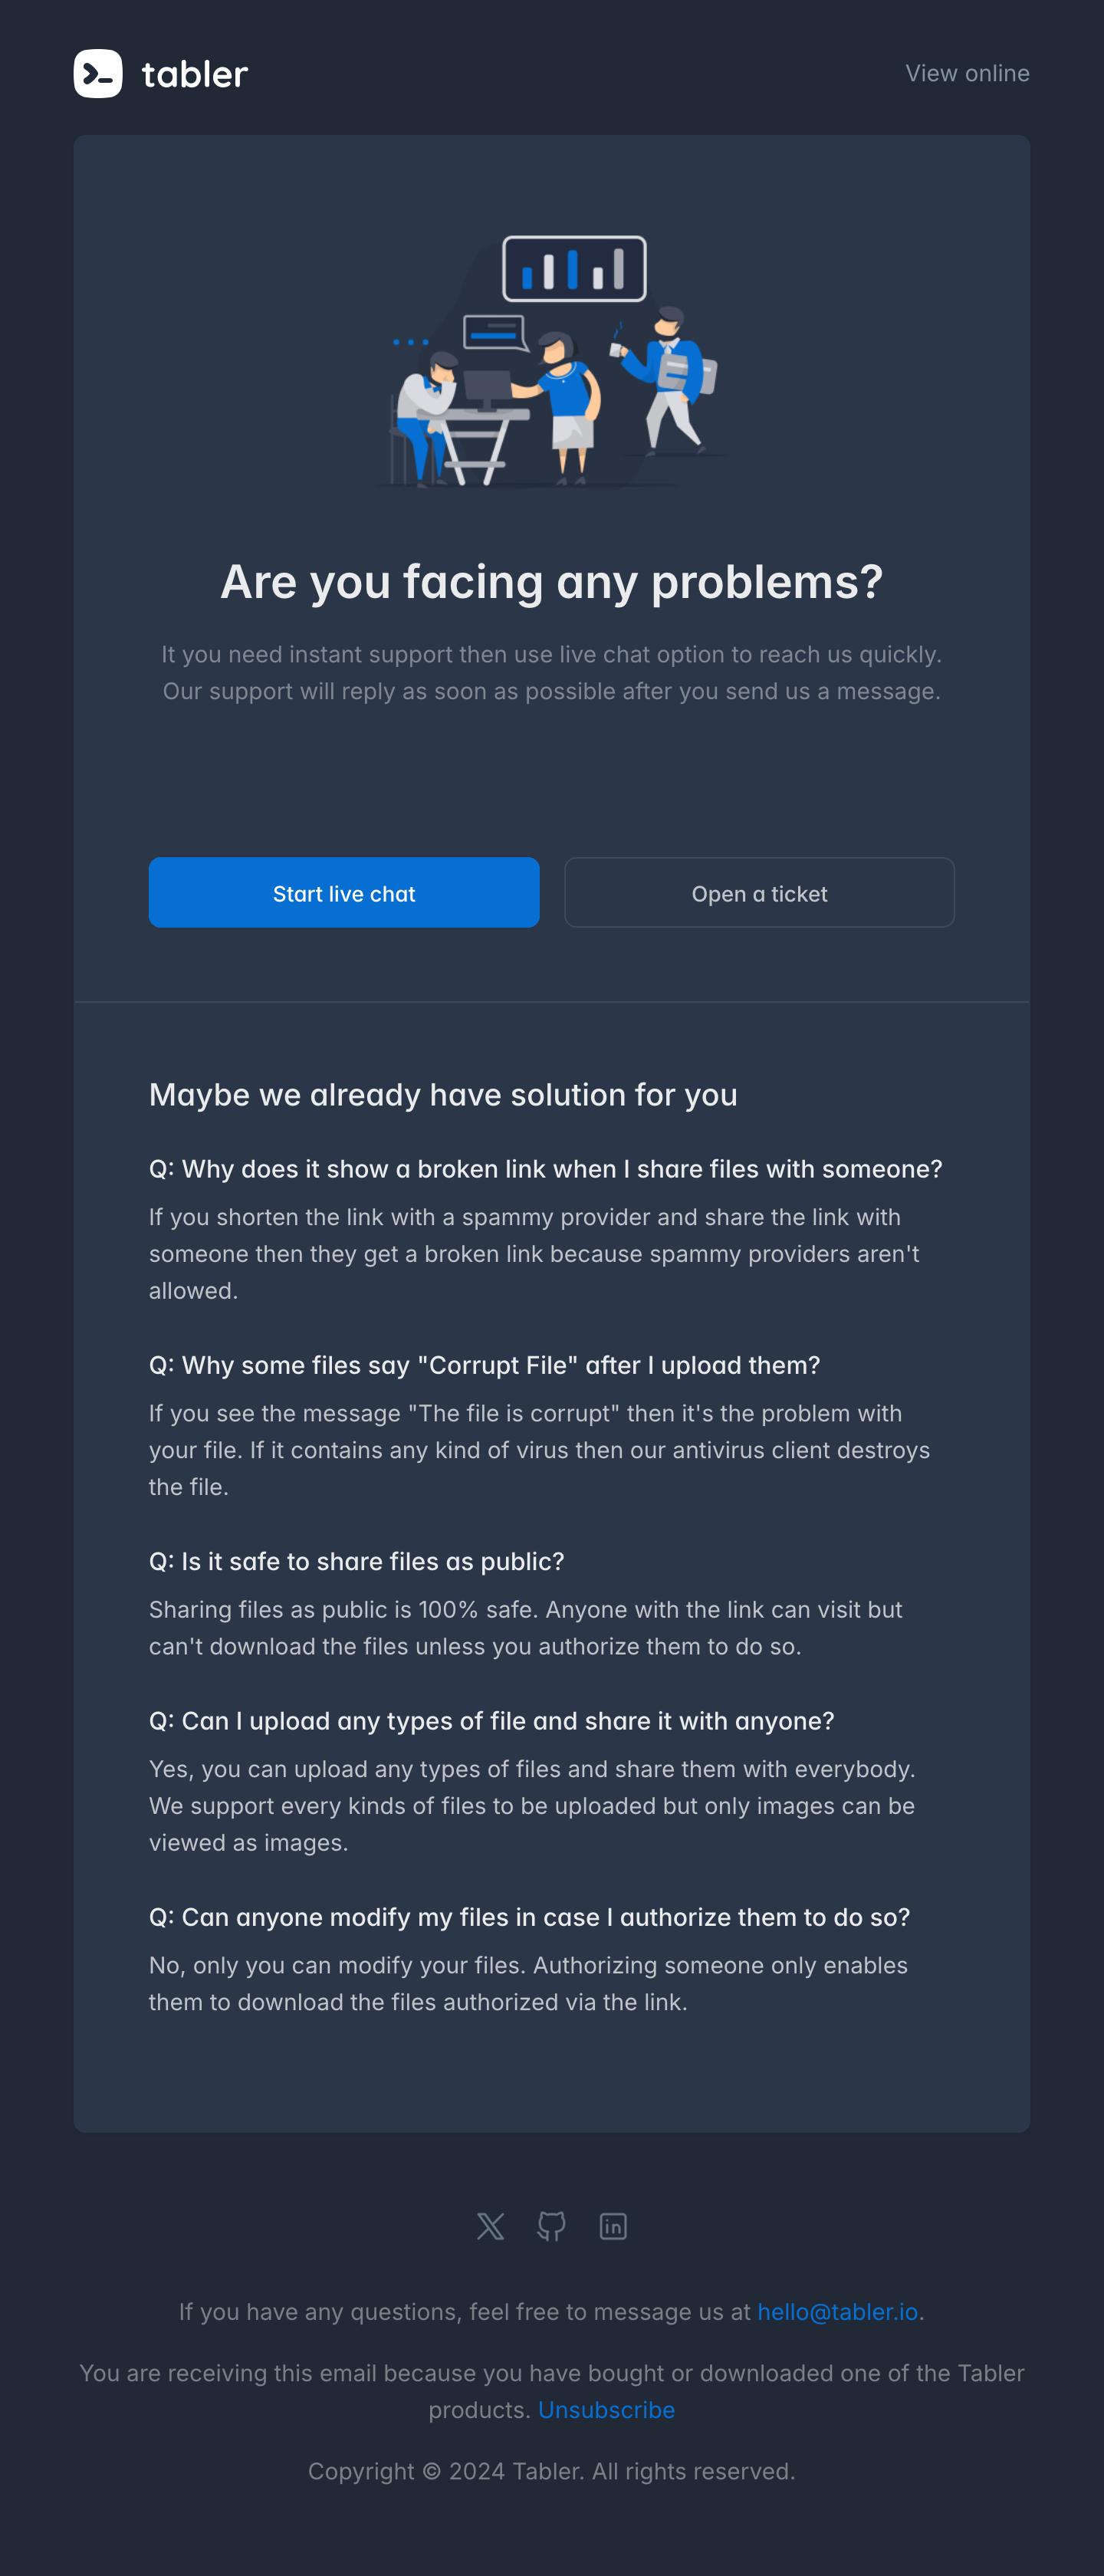Screen dimensions: 1104x2576
Task: Open the X (Twitter) social icon
Action: 490,2226
